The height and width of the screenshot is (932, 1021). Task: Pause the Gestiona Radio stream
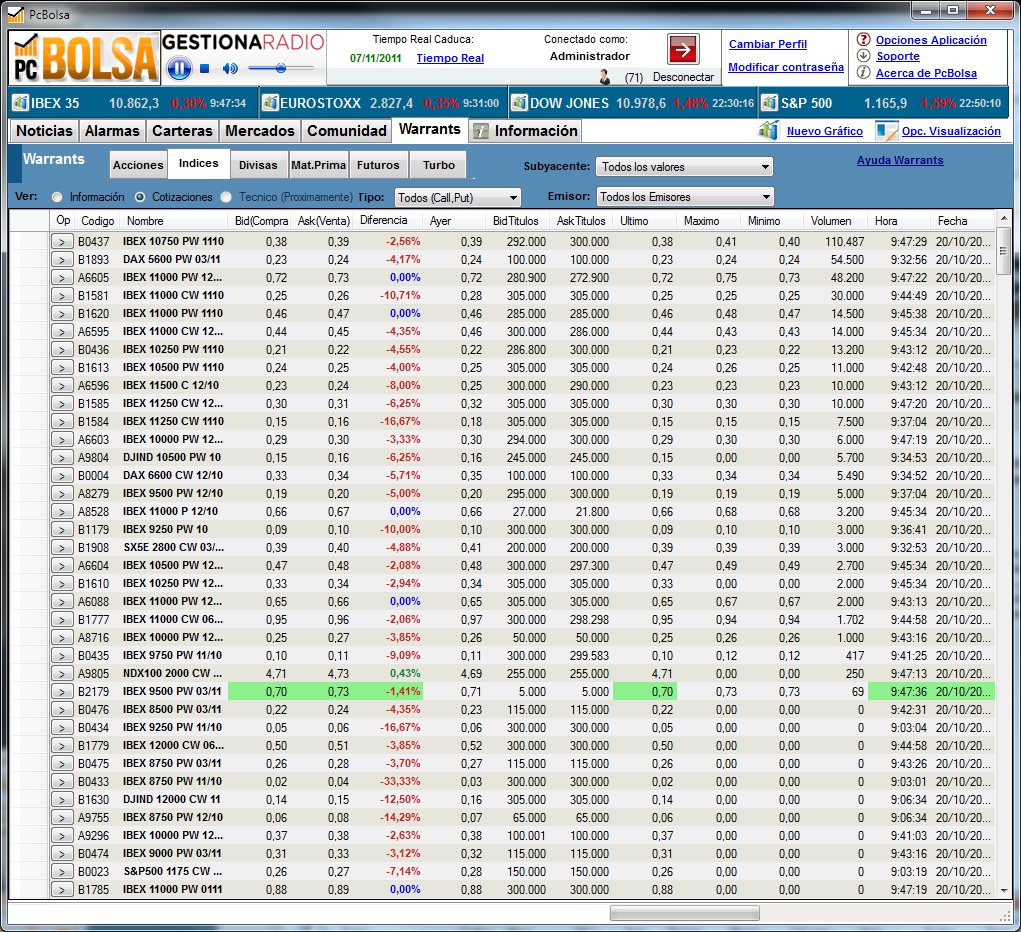pyautogui.click(x=179, y=68)
